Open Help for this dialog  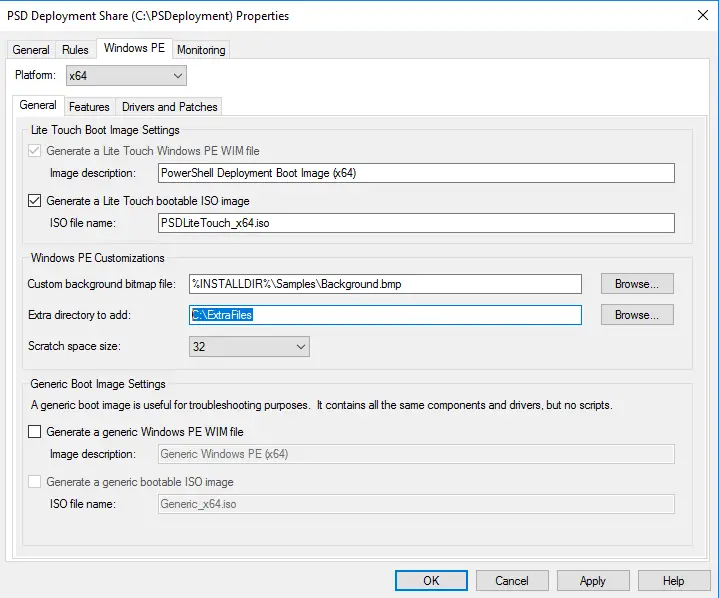click(674, 581)
